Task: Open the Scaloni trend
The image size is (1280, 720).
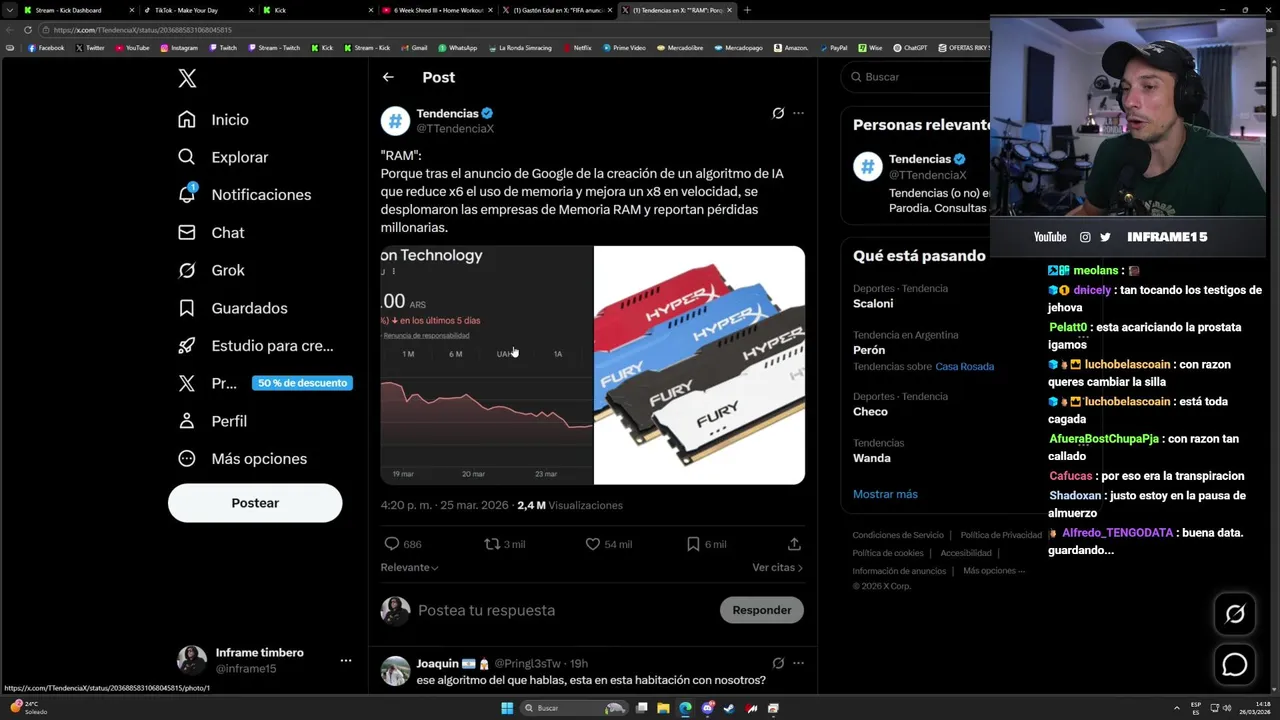Action: [x=873, y=303]
